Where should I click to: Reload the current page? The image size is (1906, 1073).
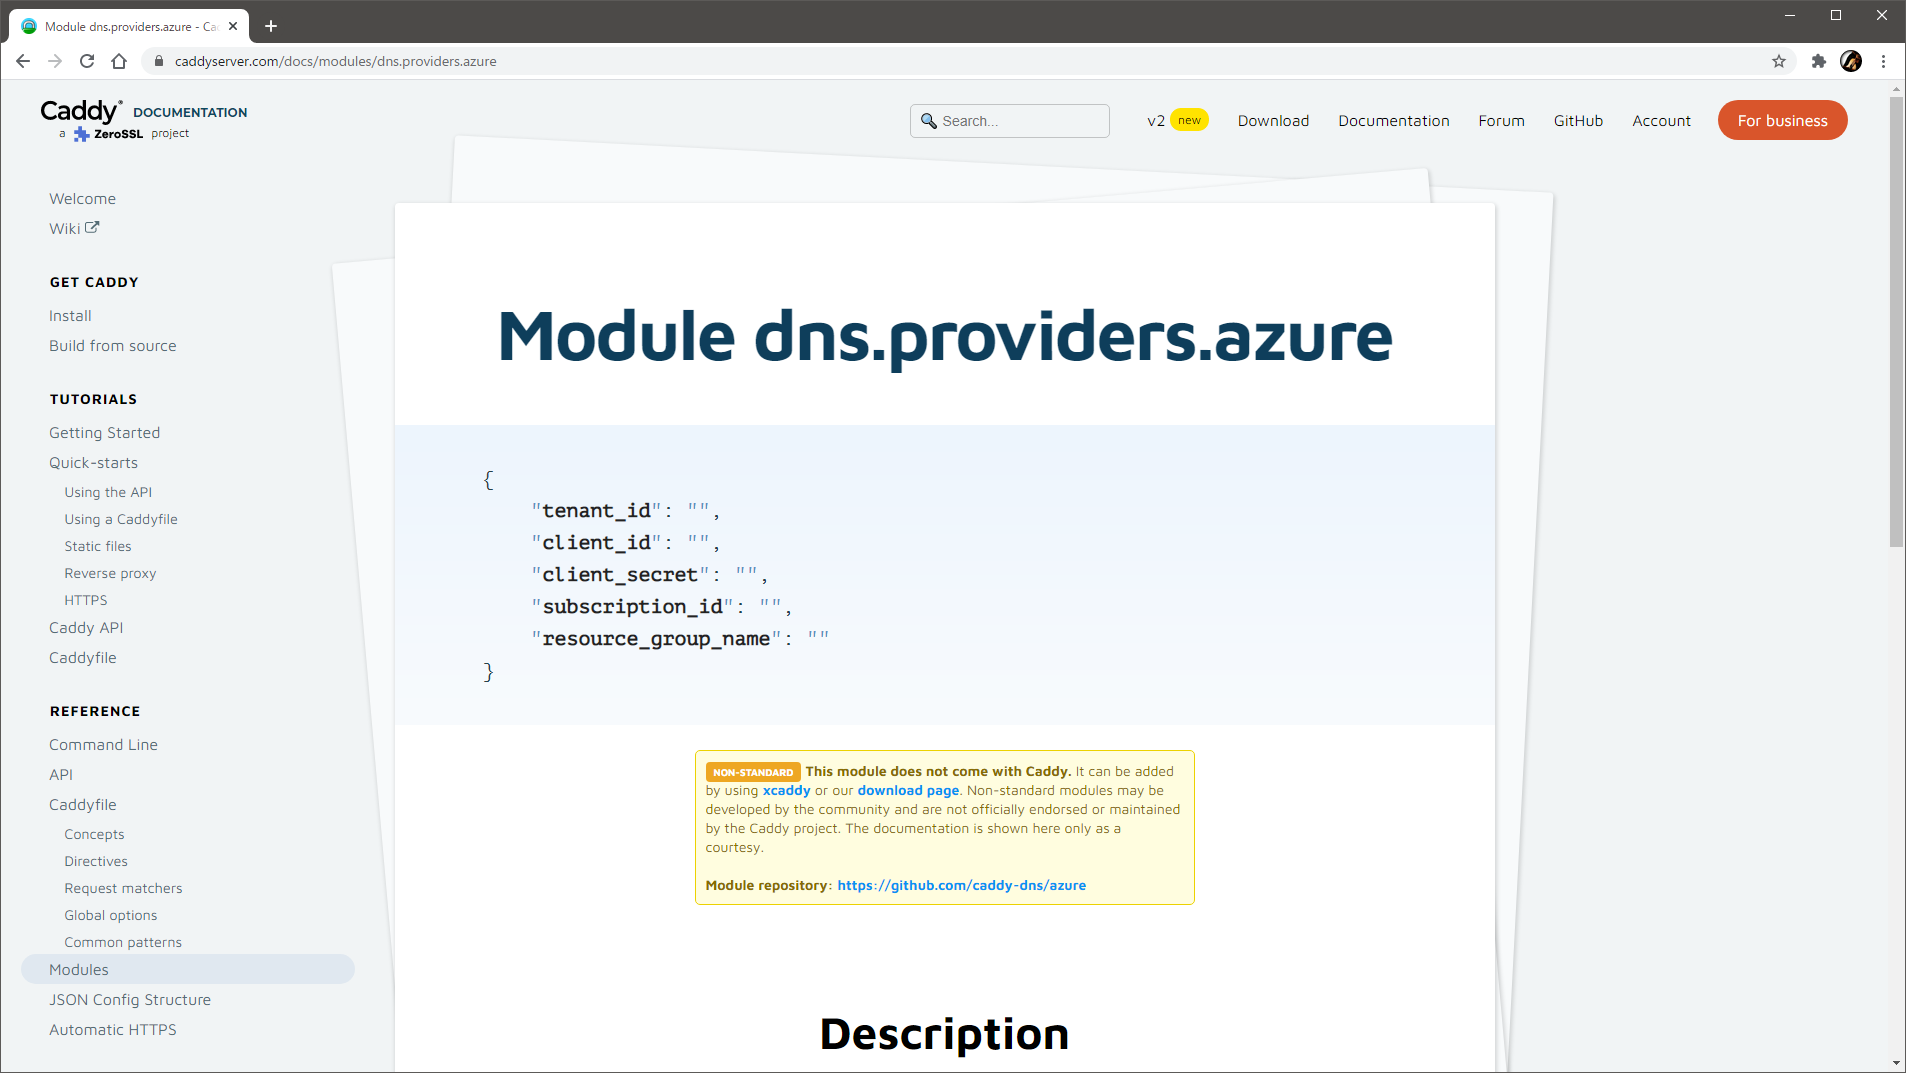(87, 61)
